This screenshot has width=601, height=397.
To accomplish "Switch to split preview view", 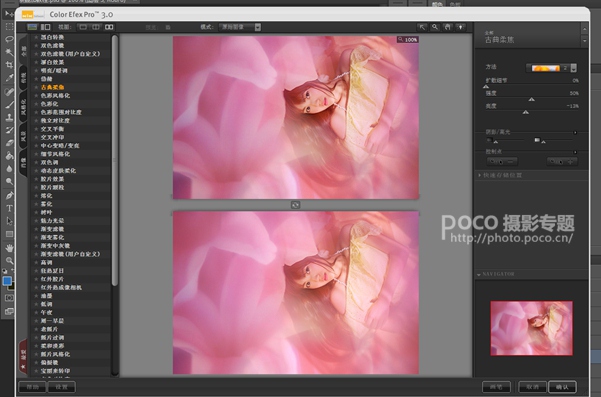I will [x=96, y=27].
